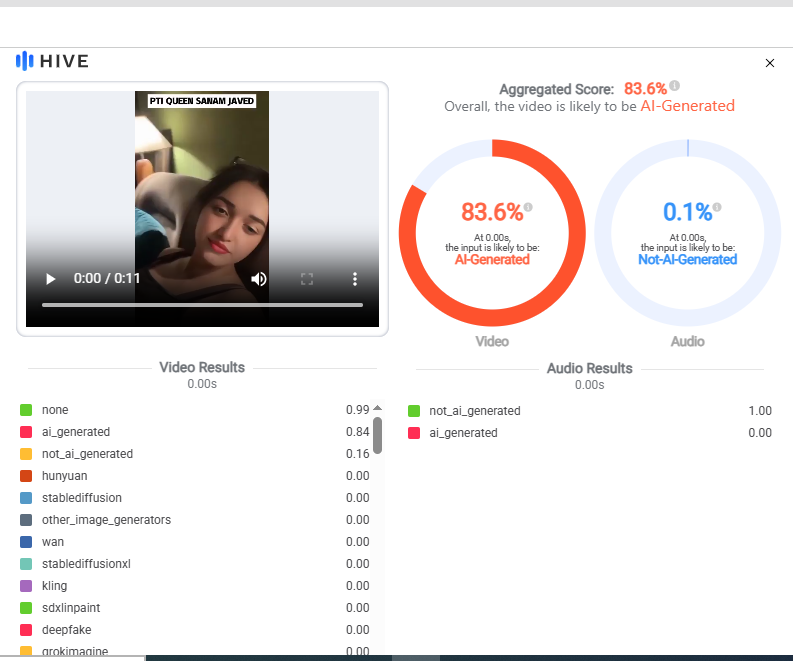This screenshot has width=793, height=661.
Task: Click the video AI-Generated donut chart
Action: point(492,233)
